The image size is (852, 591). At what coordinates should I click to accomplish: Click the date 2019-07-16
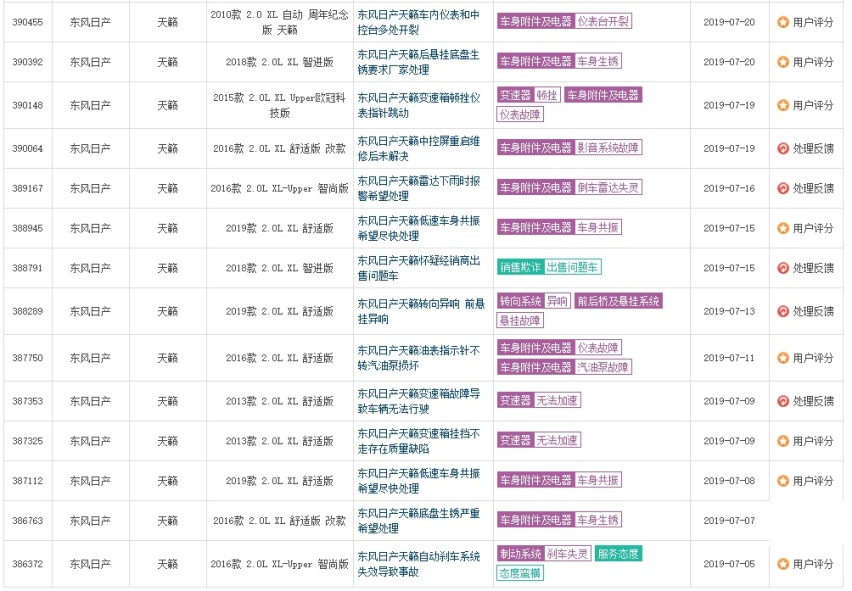(x=729, y=188)
